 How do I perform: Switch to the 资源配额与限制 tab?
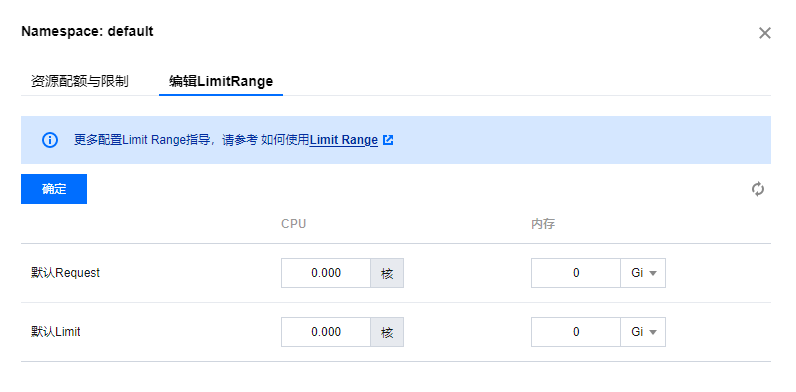(x=80, y=81)
